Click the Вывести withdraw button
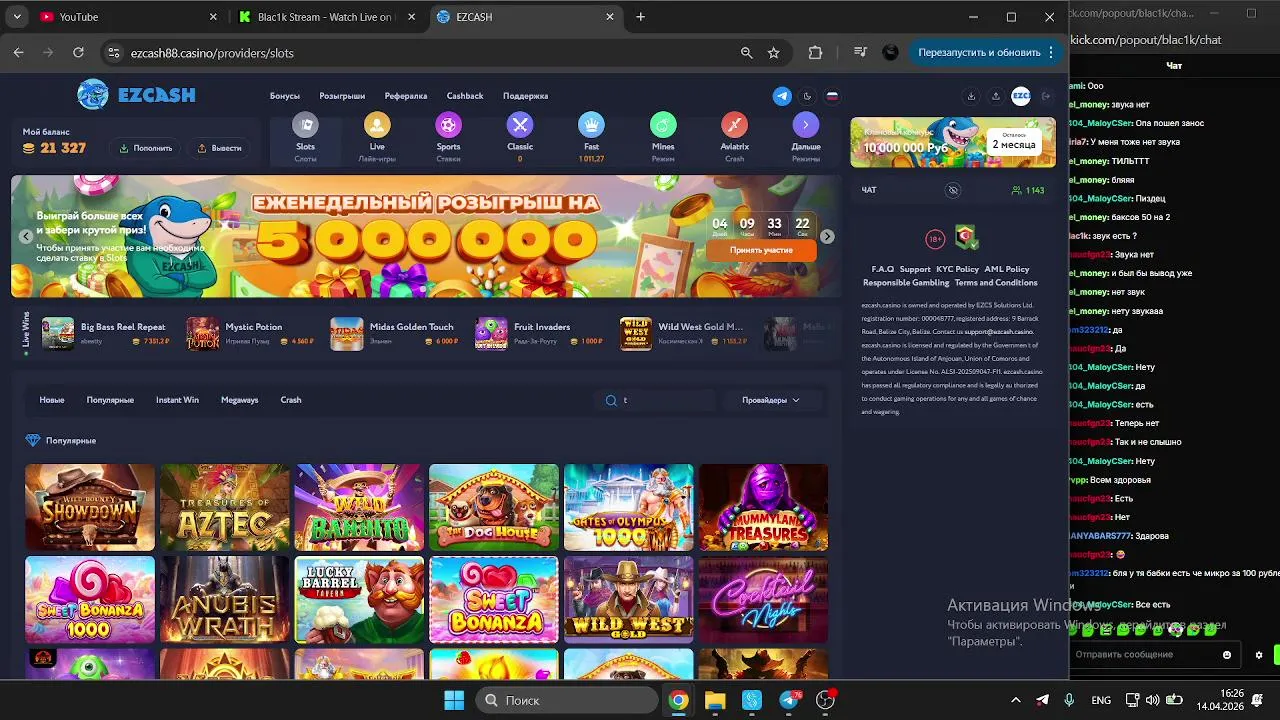This screenshot has height=720, width=1280. [x=219, y=148]
